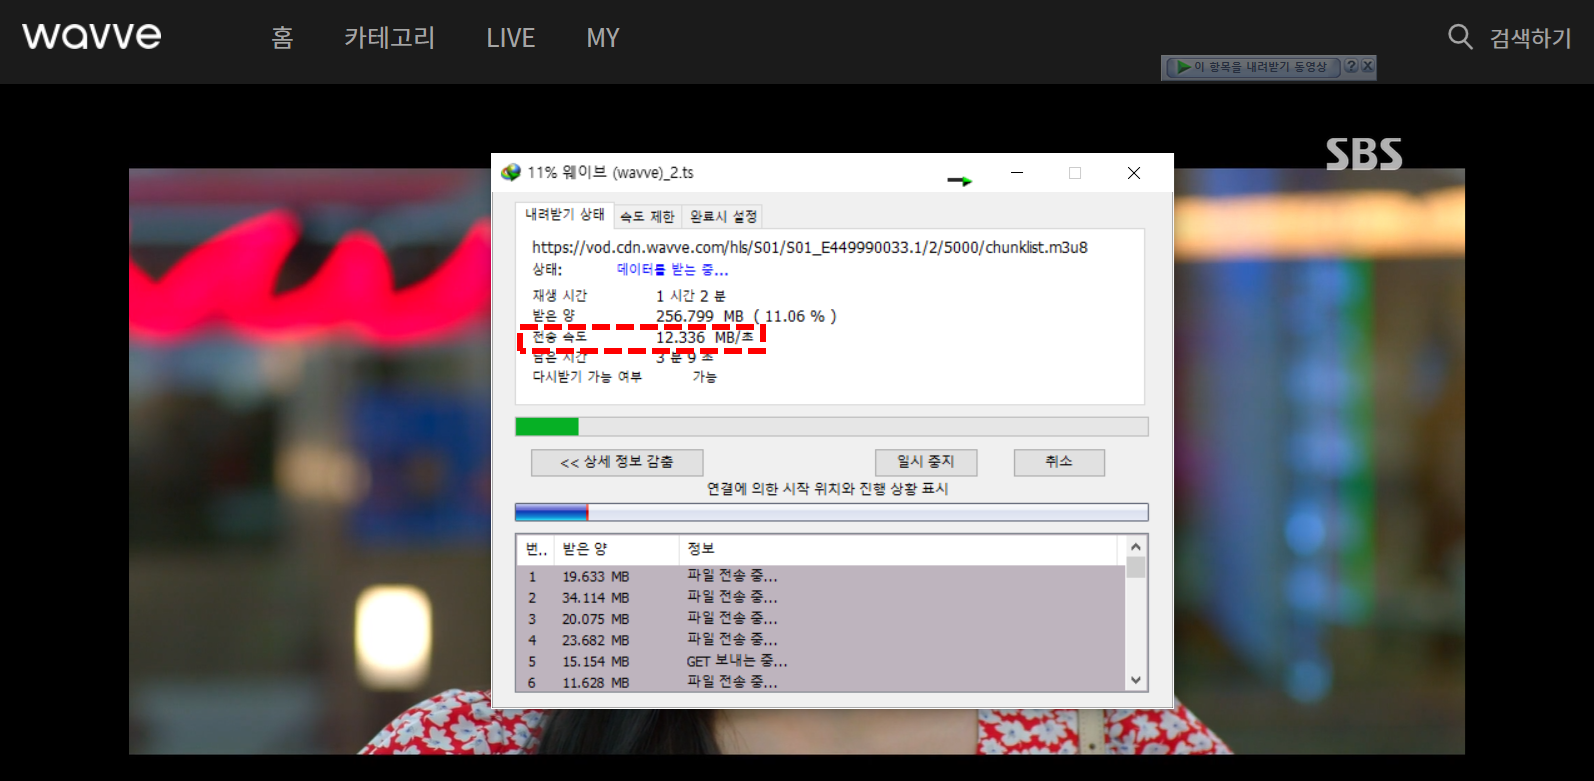Click the << 상세 정보 감춤 button

[617, 462]
